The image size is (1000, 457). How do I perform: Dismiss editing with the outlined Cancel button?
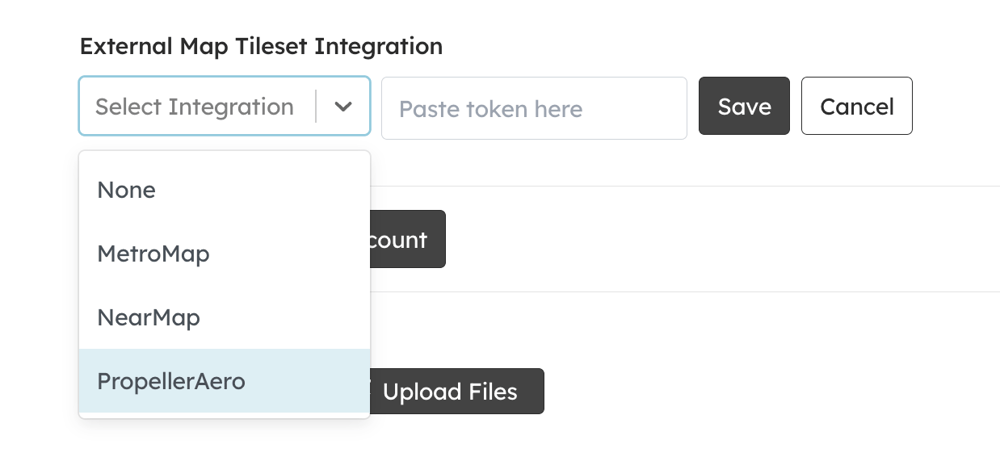(857, 106)
